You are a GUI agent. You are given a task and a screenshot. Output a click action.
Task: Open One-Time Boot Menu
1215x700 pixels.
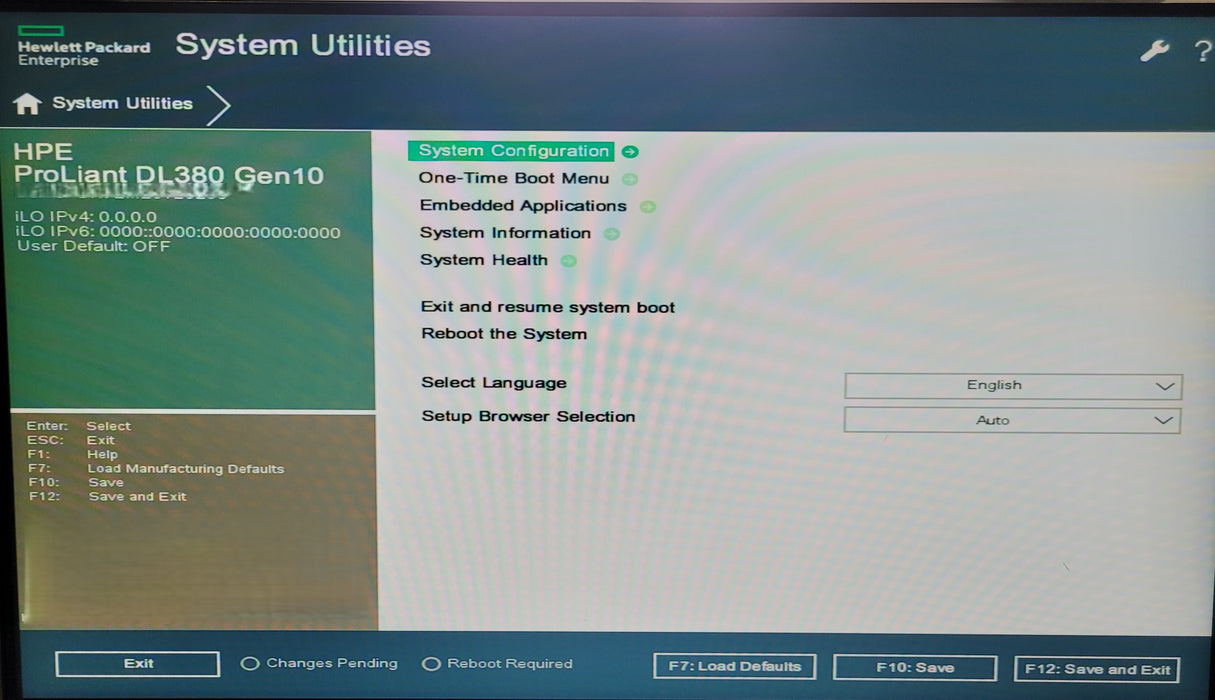pyautogui.click(x=514, y=179)
